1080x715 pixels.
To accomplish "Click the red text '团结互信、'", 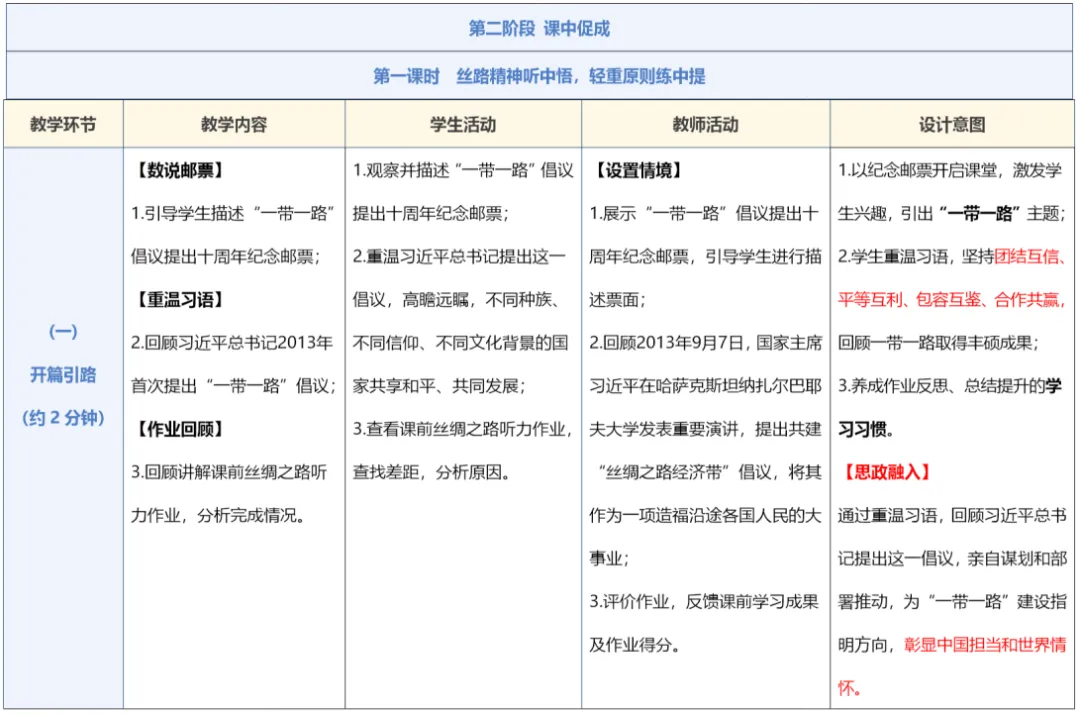I will (1030, 257).
